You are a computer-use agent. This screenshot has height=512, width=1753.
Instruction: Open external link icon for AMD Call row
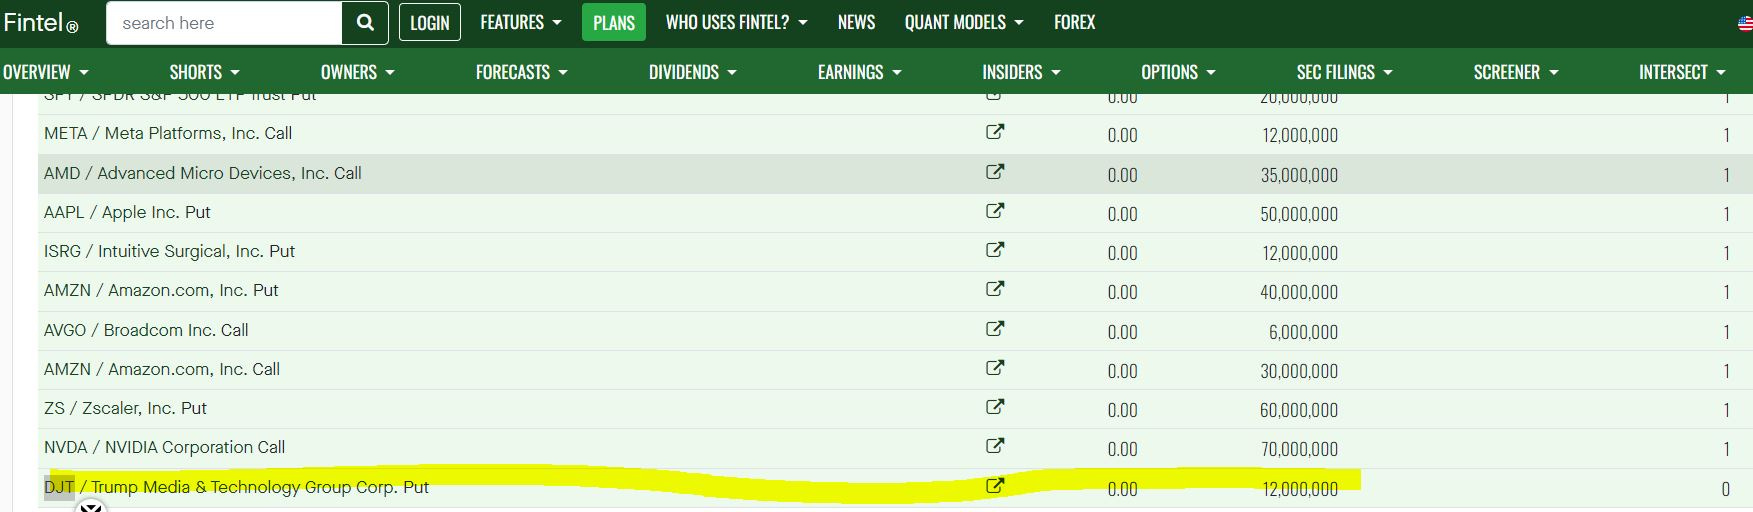[x=995, y=172]
